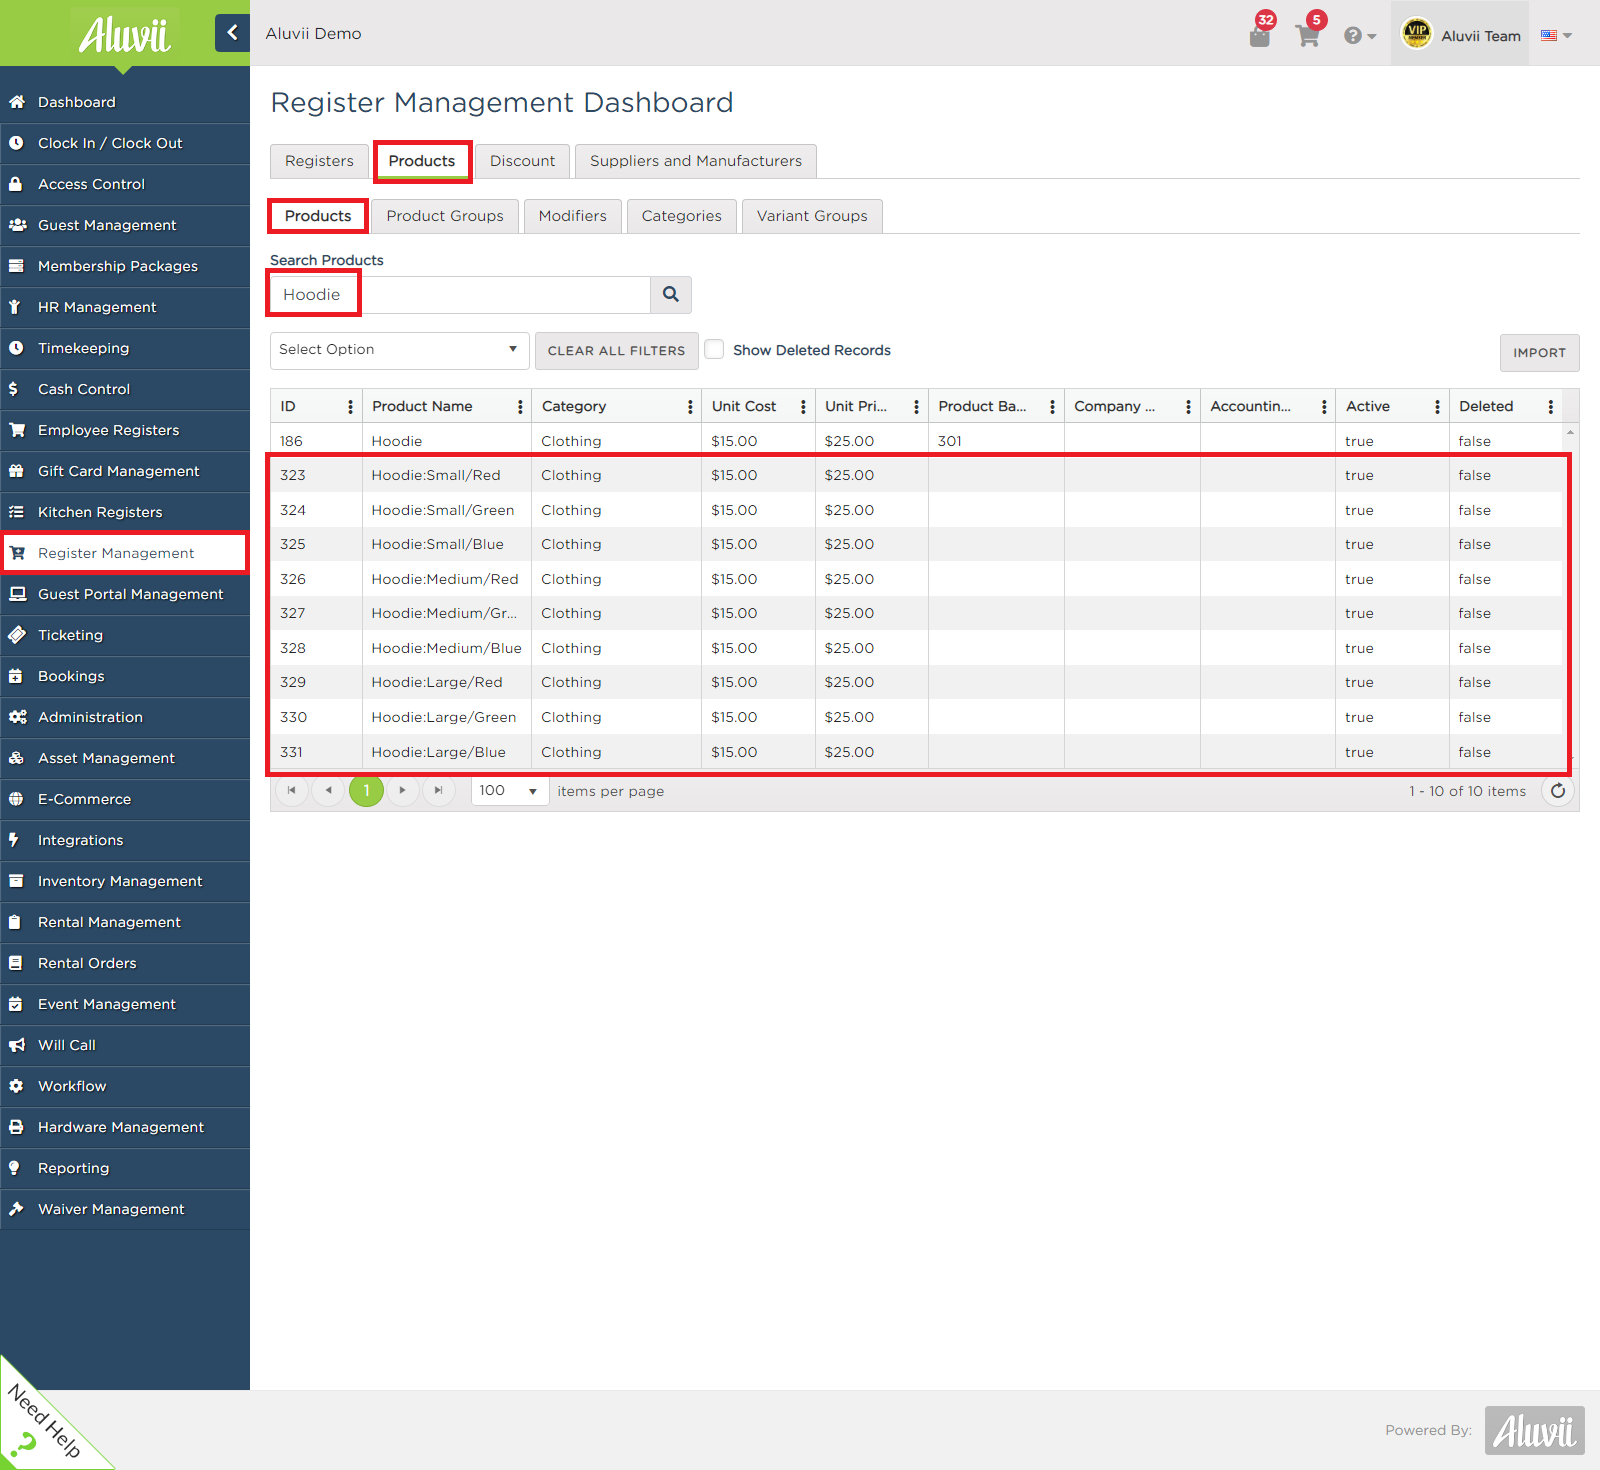Click the Aluvii logo in sidebar
Image resolution: width=1600 pixels, height=1470 pixels.
[124, 36]
